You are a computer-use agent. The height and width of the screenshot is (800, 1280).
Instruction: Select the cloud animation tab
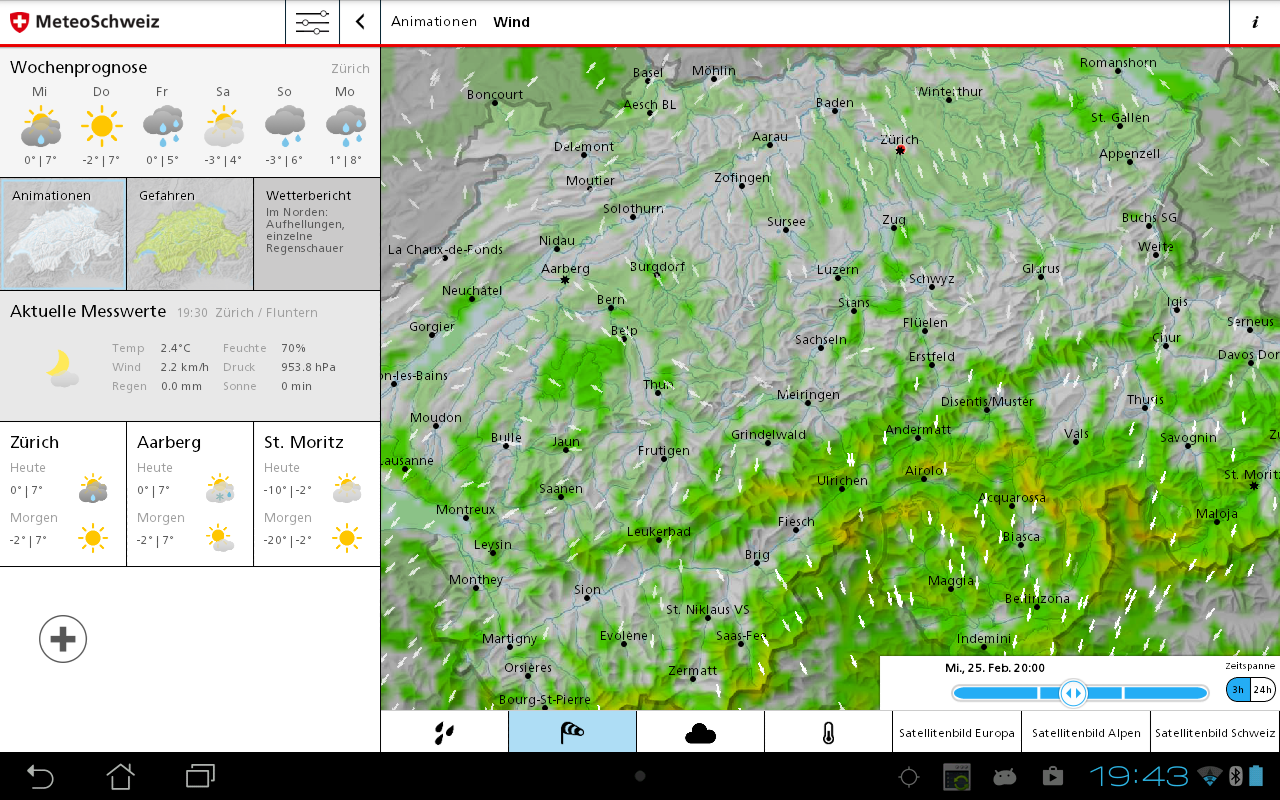(701, 733)
